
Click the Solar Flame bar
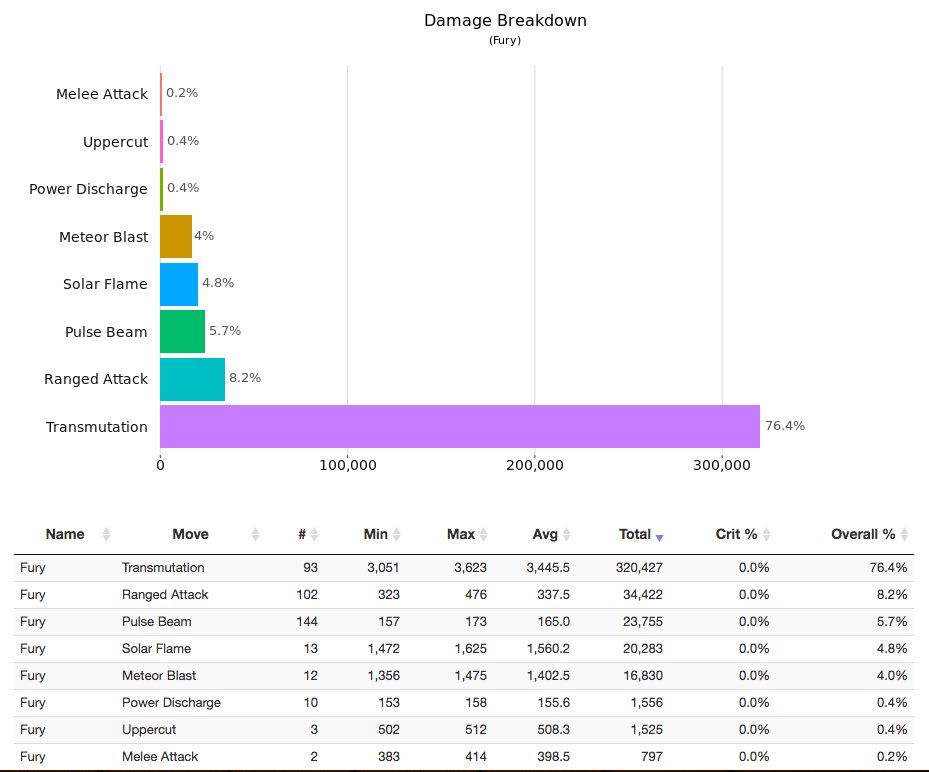177,284
